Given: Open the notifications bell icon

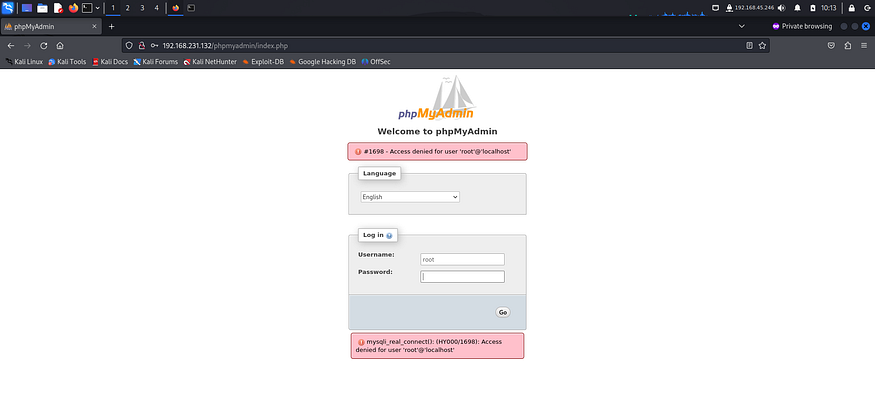Looking at the screenshot, I should 797,8.
